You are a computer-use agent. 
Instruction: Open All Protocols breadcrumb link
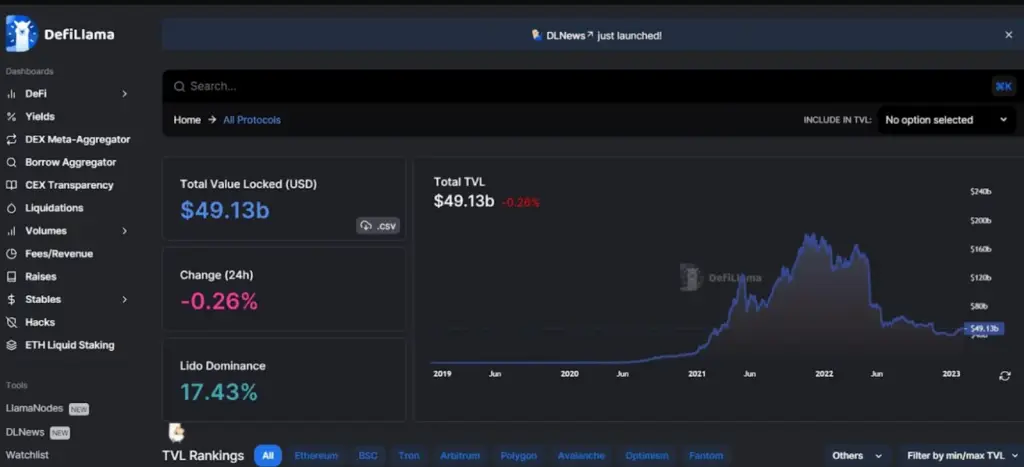tap(252, 120)
